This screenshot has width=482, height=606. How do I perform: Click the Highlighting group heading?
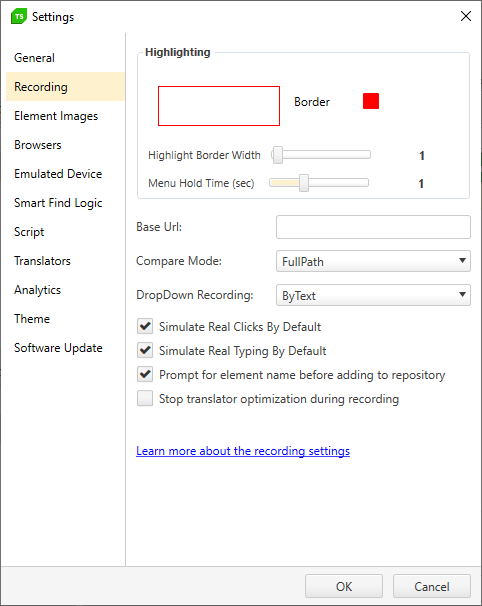click(x=178, y=52)
